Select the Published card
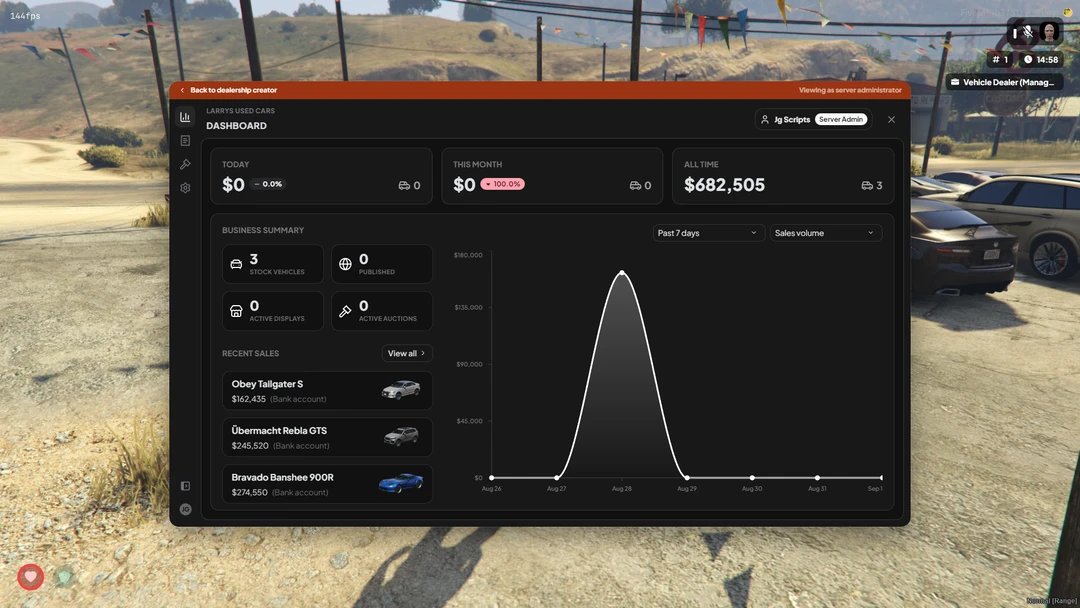 click(382, 264)
